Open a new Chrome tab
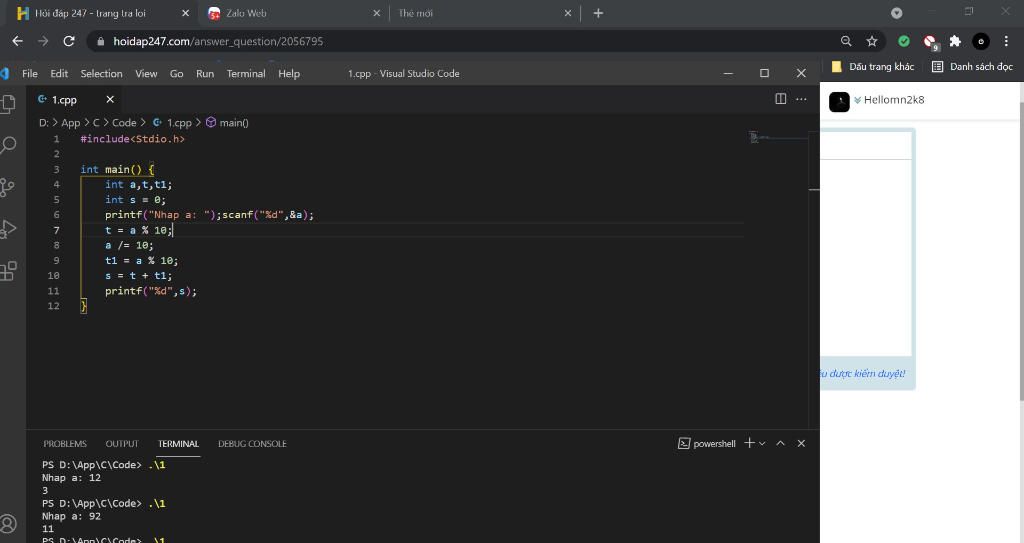 (x=598, y=13)
